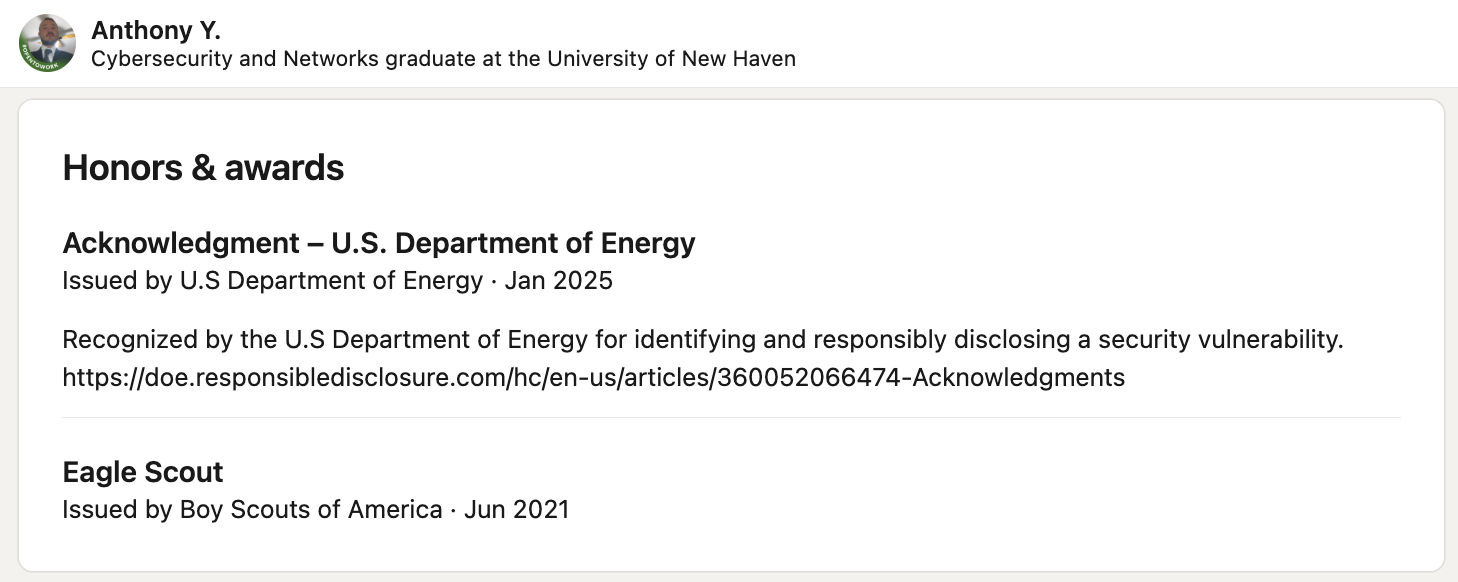Screen dimensions: 1458x582
Task: Select the Eagle Scout award title
Action: click(143, 472)
